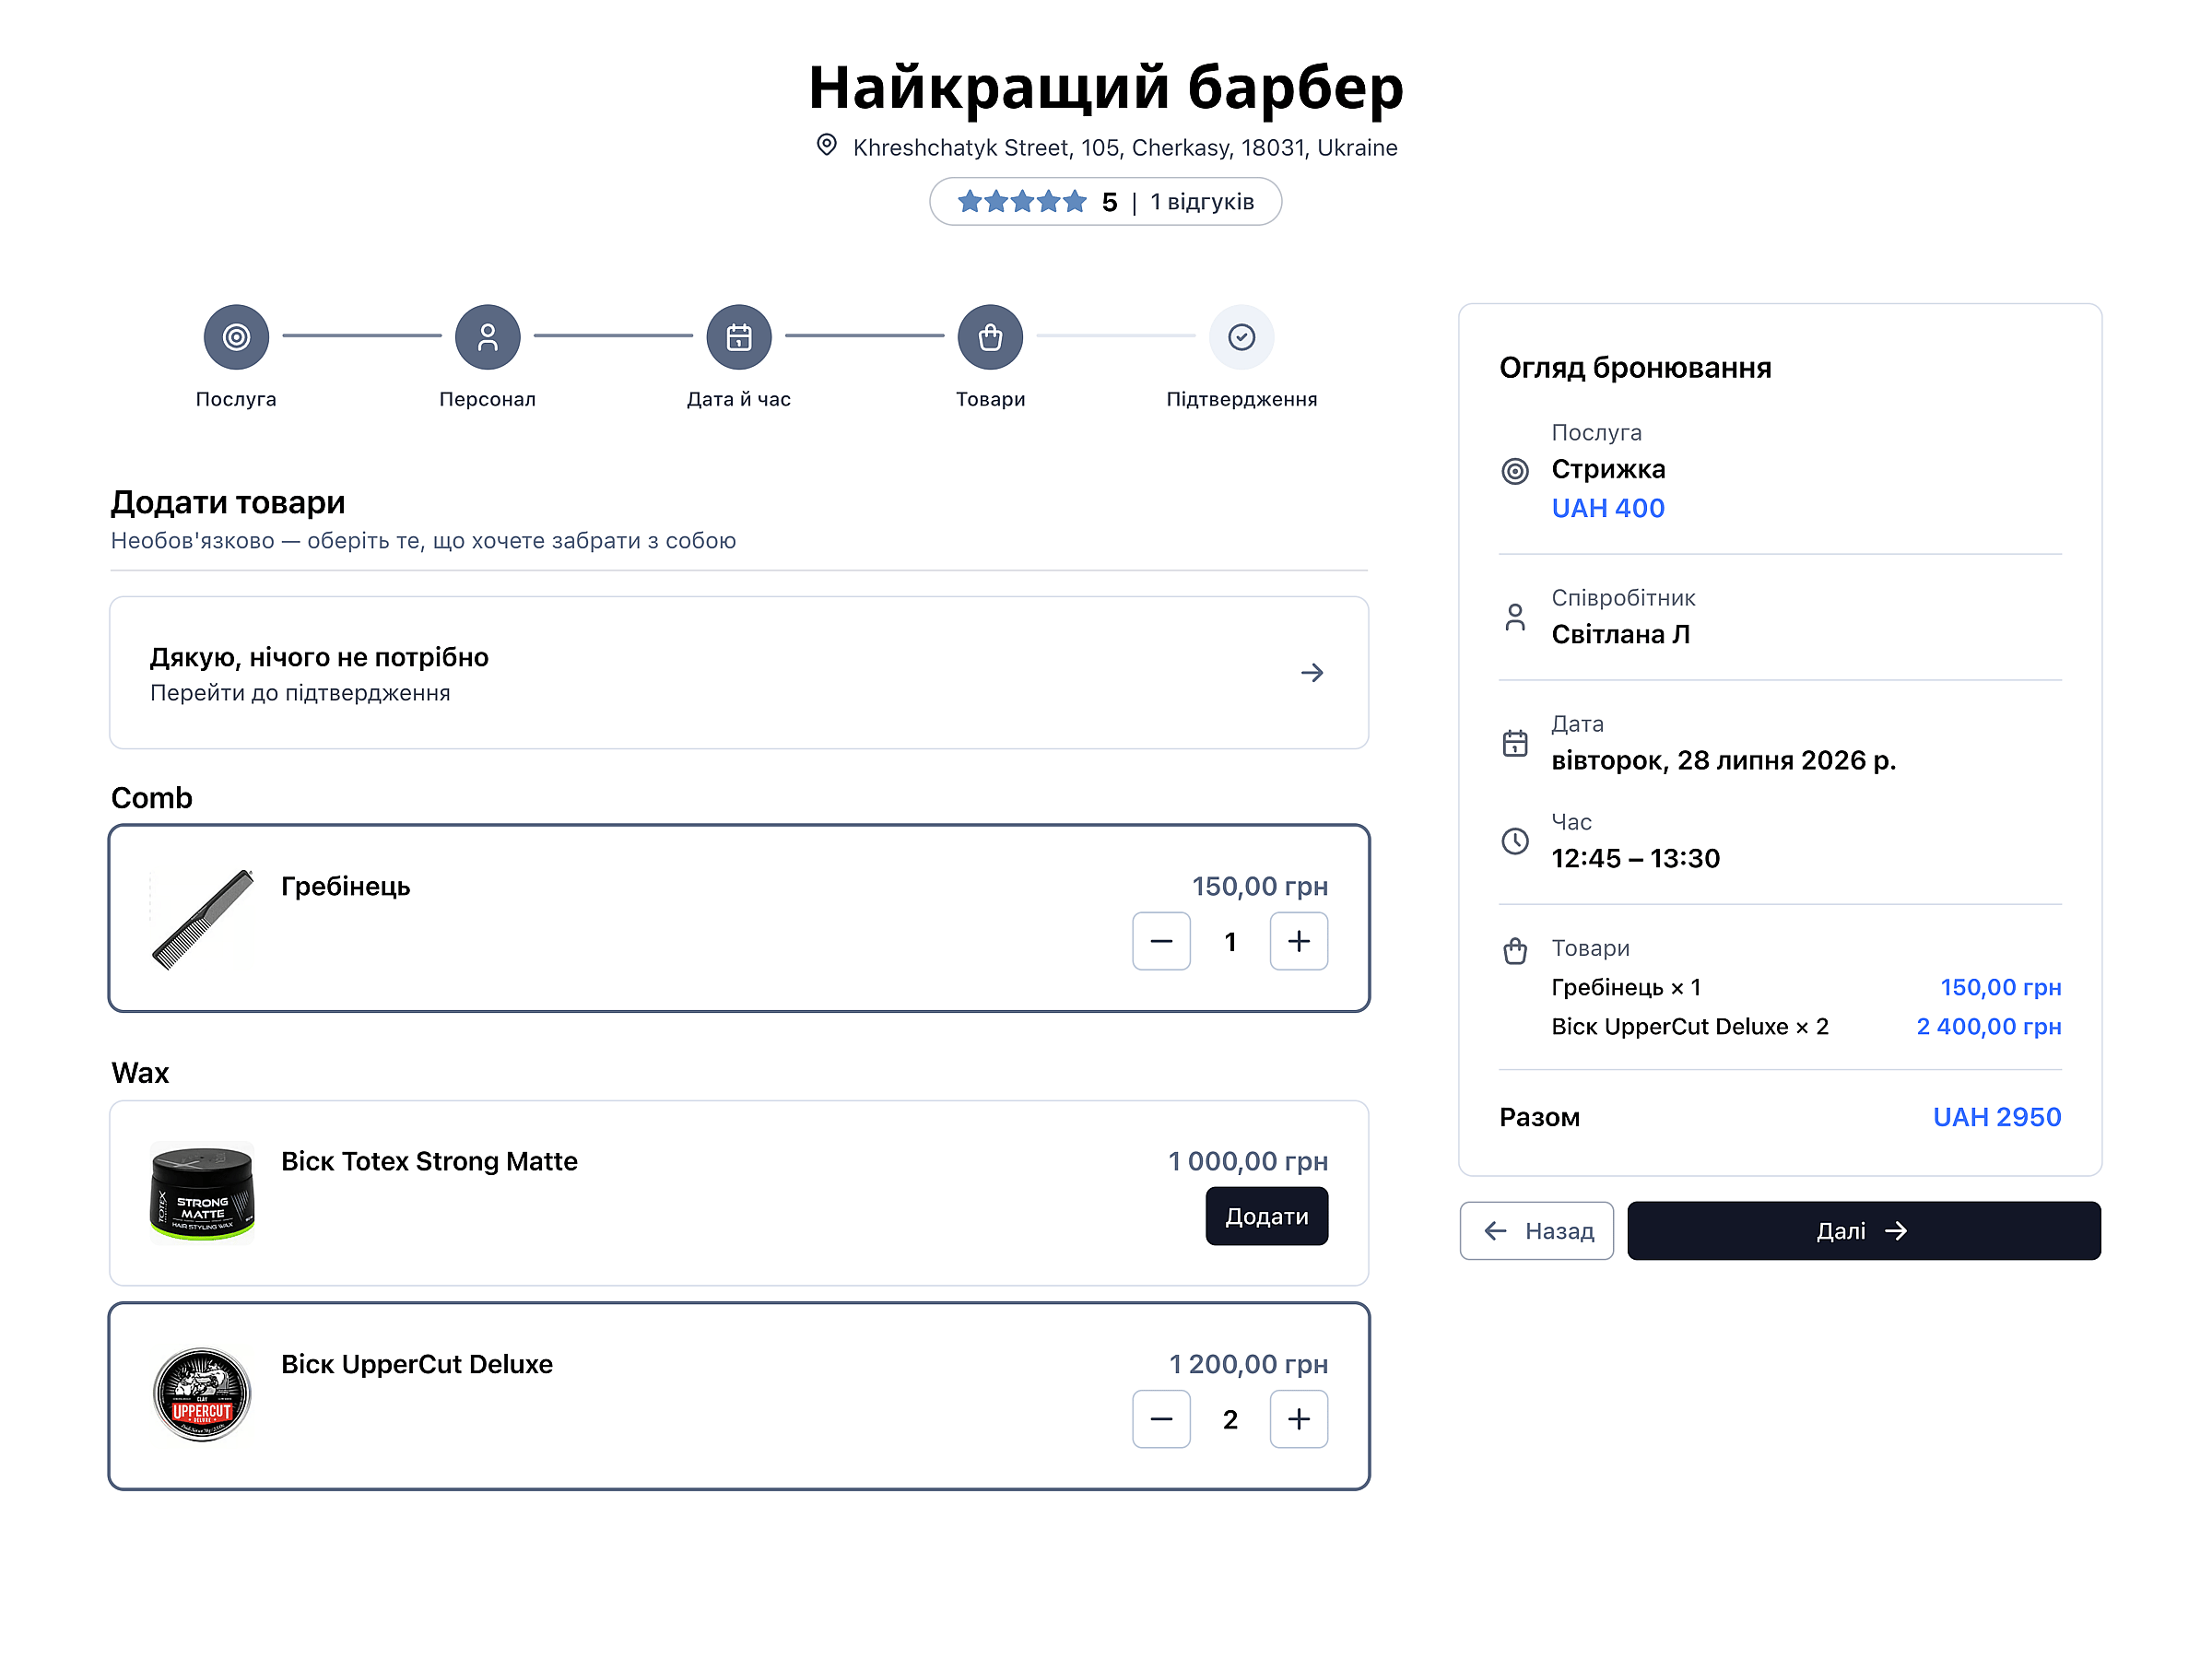The width and height of the screenshot is (2212, 1658).
Task: Click the Персонал step icon
Action: point(487,337)
